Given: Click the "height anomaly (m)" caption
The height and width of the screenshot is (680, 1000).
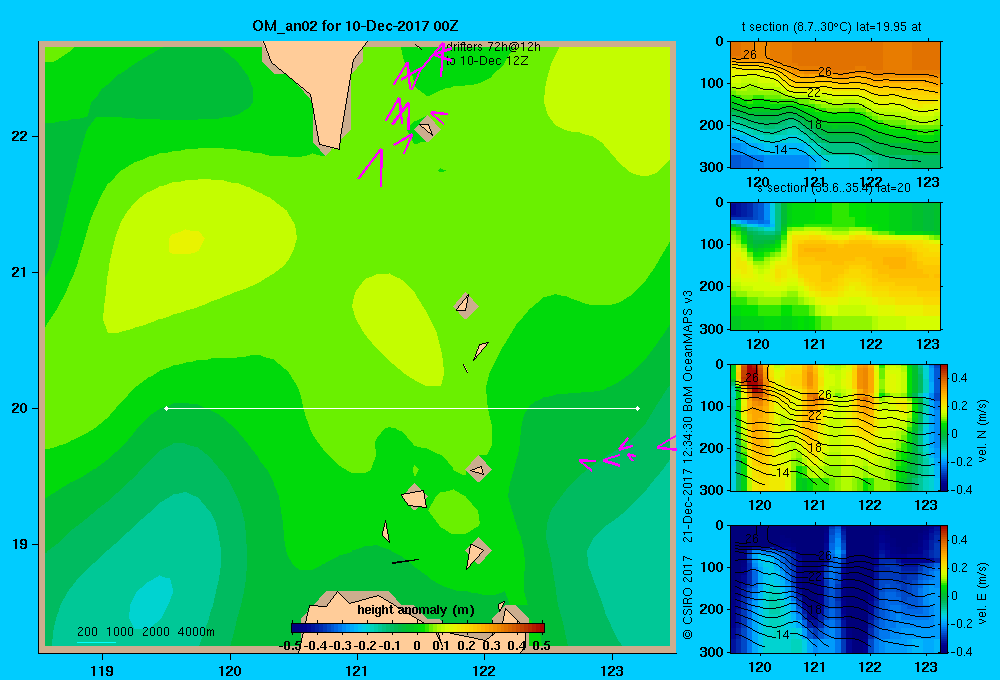Looking at the screenshot, I should point(416,610).
